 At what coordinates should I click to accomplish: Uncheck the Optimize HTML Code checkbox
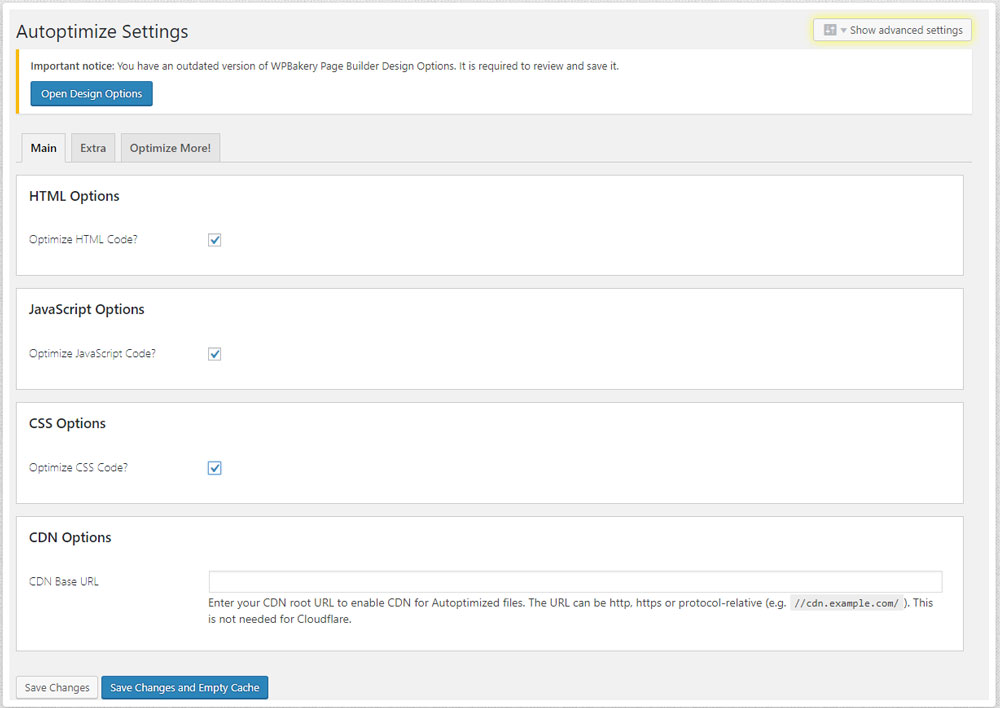click(x=214, y=240)
